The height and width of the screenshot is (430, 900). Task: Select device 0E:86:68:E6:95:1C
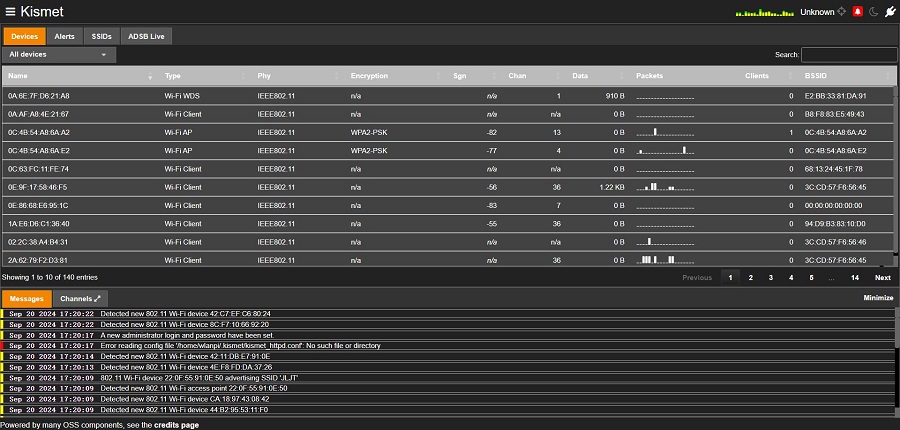(x=448, y=206)
